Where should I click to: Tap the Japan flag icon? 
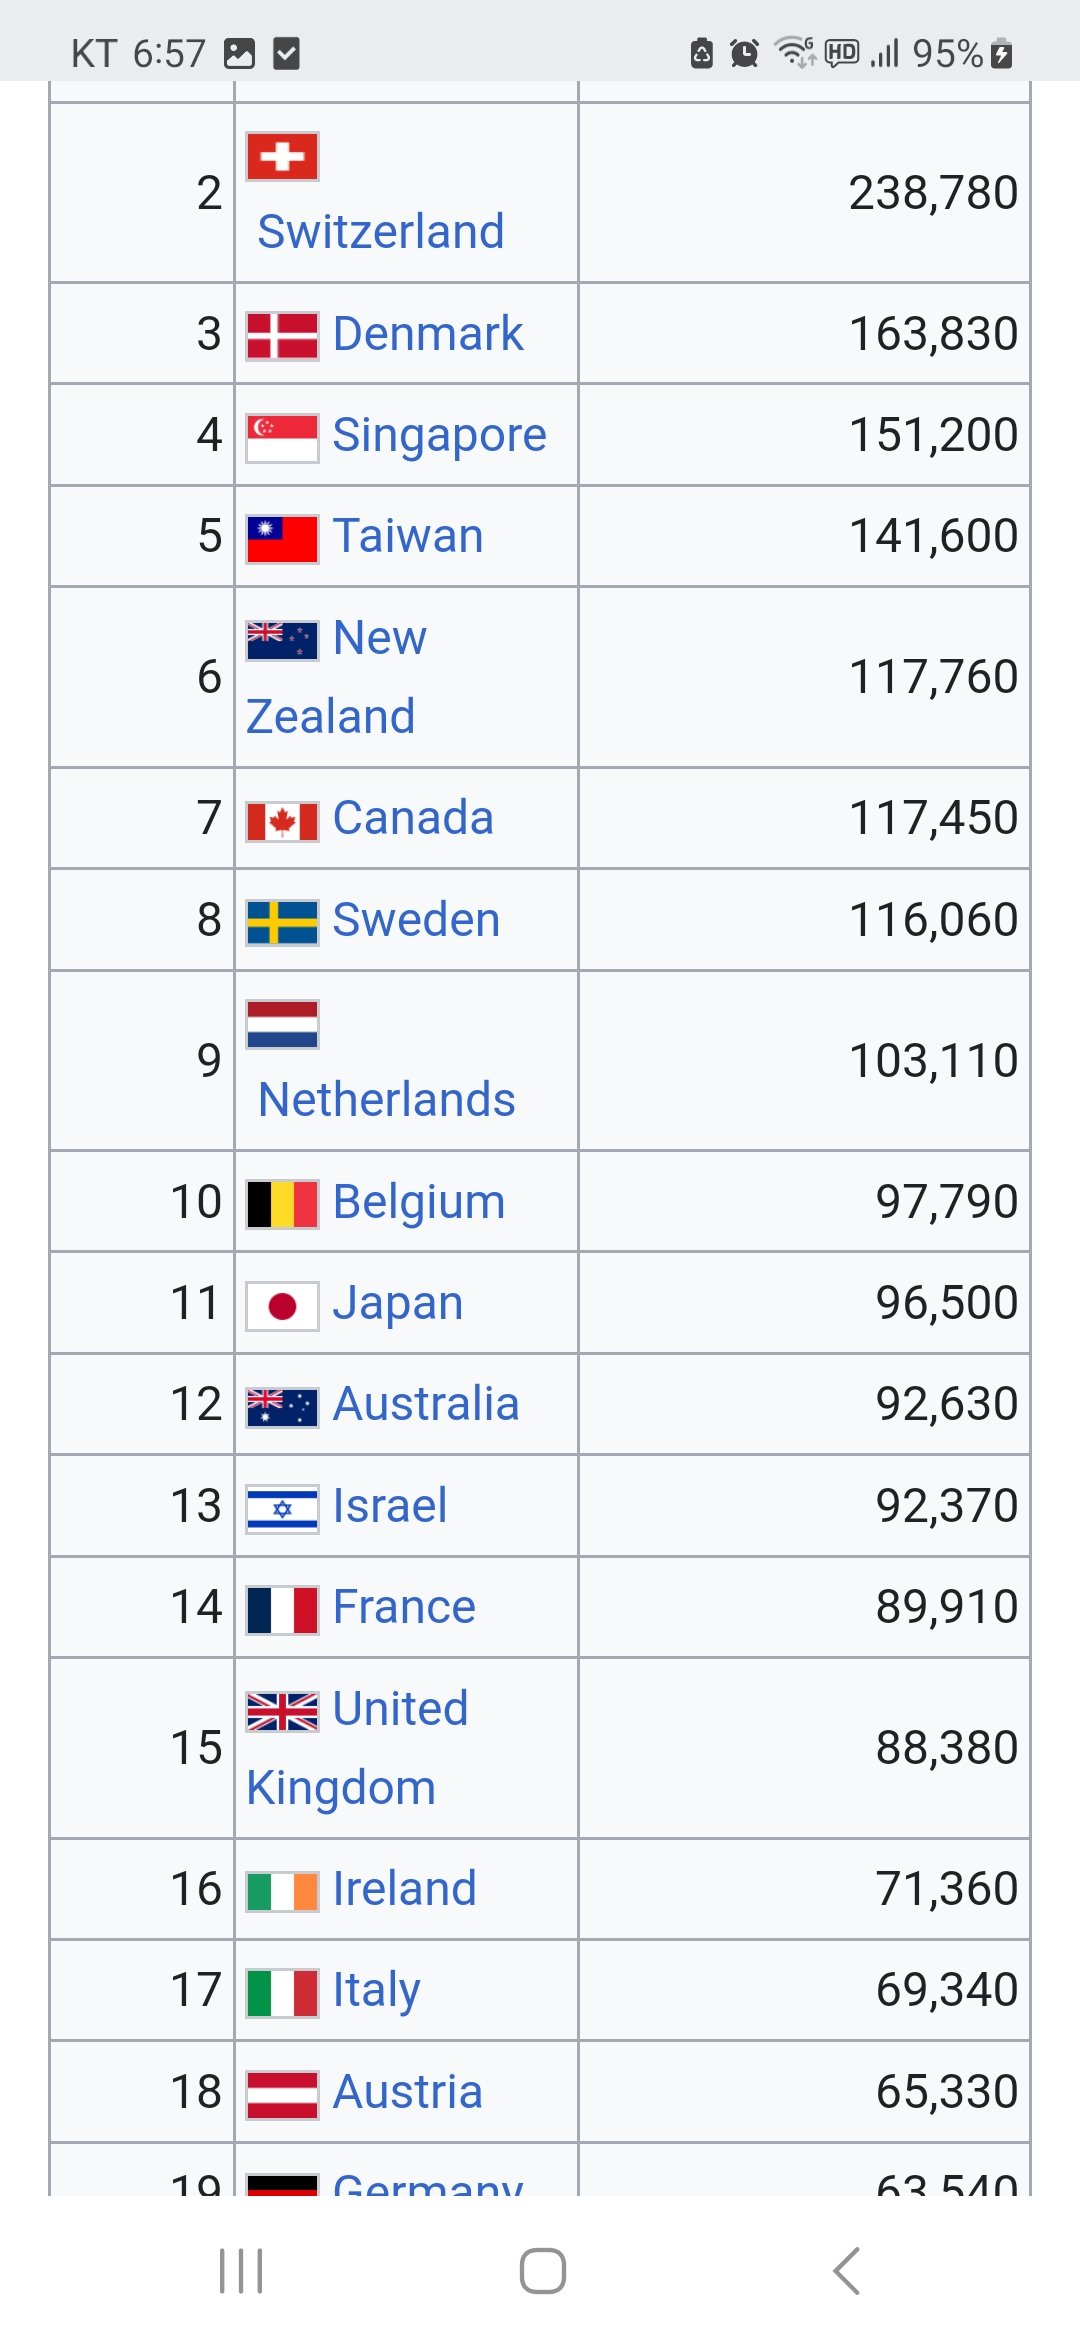(x=282, y=1305)
